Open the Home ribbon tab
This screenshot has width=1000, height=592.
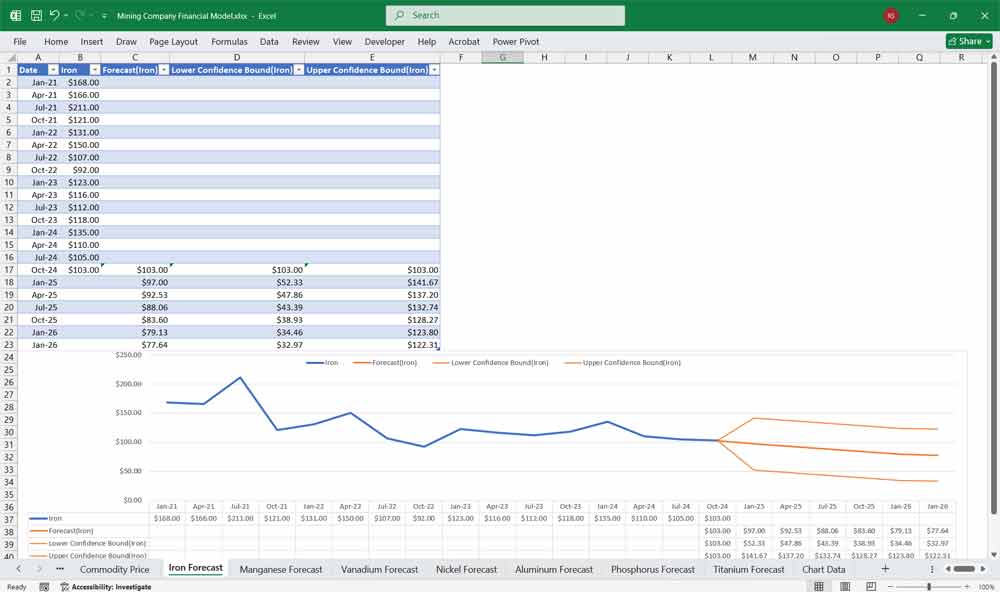56,41
